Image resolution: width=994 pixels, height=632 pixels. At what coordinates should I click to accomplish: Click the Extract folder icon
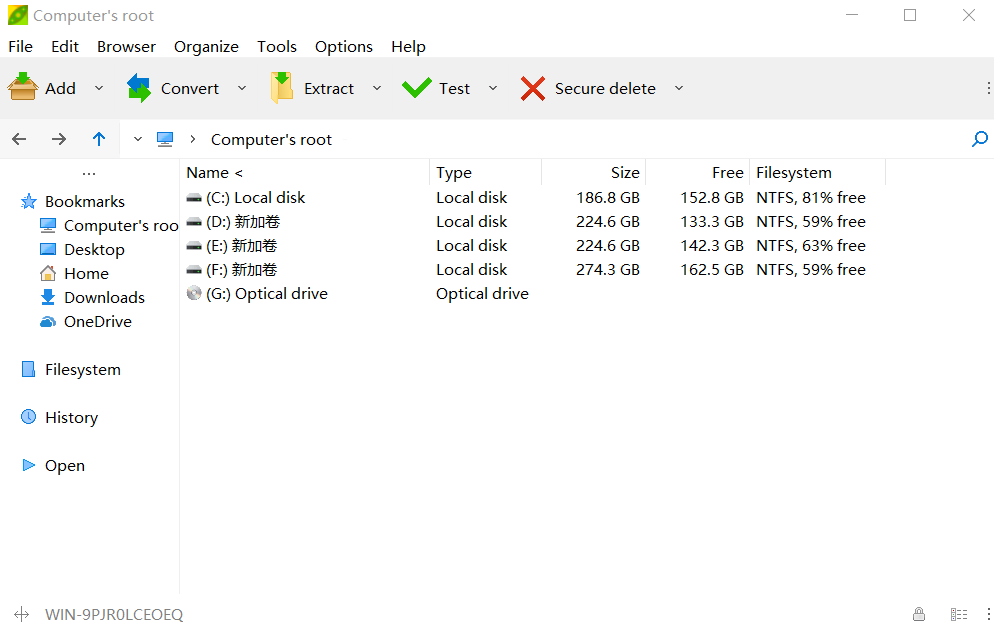pyautogui.click(x=282, y=87)
